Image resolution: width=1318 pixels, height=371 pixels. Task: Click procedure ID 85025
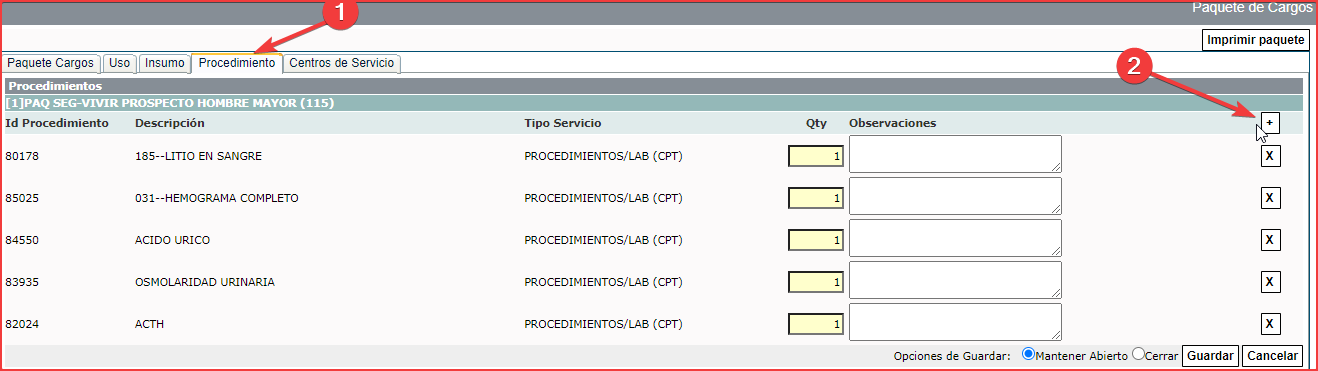pyautogui.click(x=21, y=198)
